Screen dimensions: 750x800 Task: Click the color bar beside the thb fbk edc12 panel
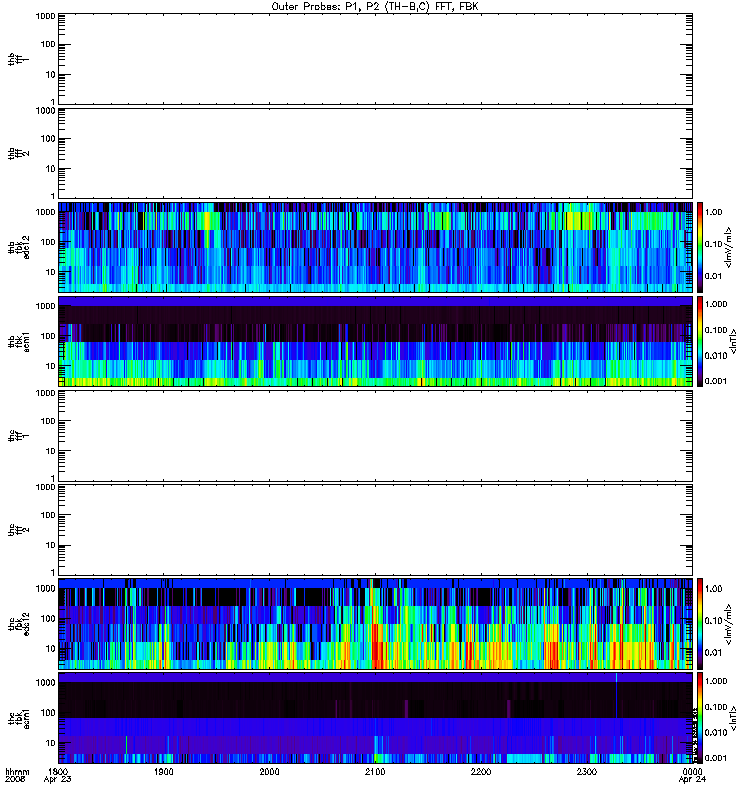click(x=700, y=247)
